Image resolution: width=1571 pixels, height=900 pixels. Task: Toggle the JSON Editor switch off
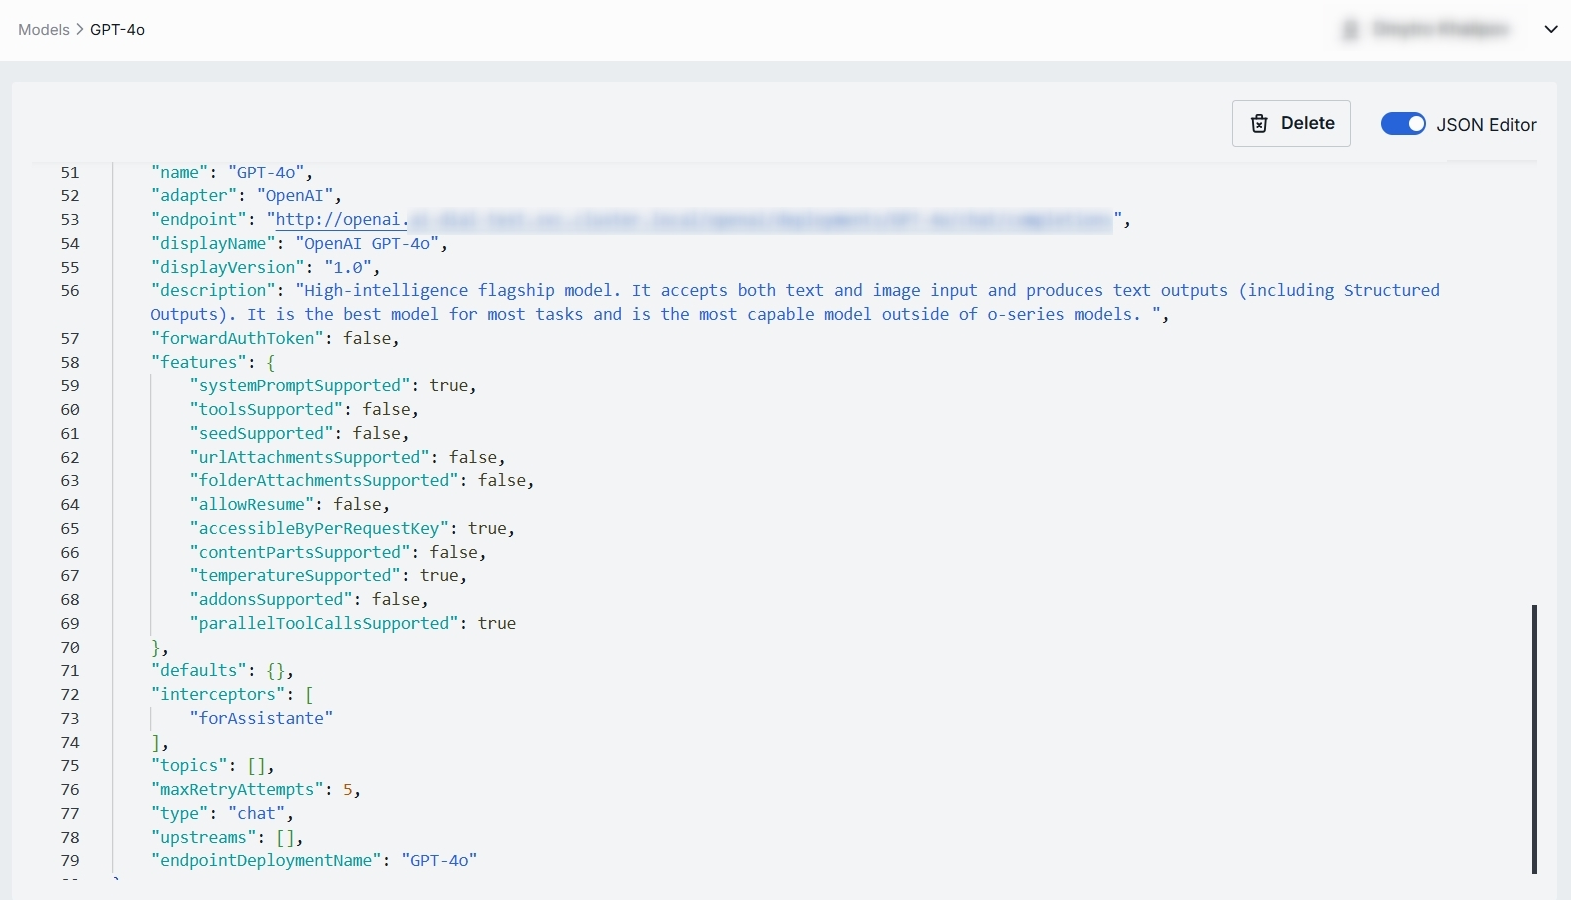point(1403,124)
